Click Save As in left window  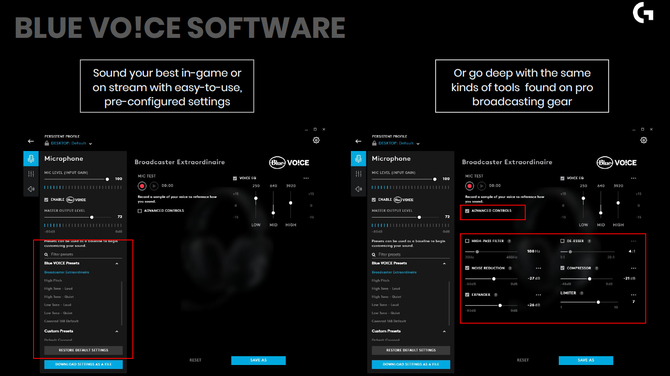point(259,360)
